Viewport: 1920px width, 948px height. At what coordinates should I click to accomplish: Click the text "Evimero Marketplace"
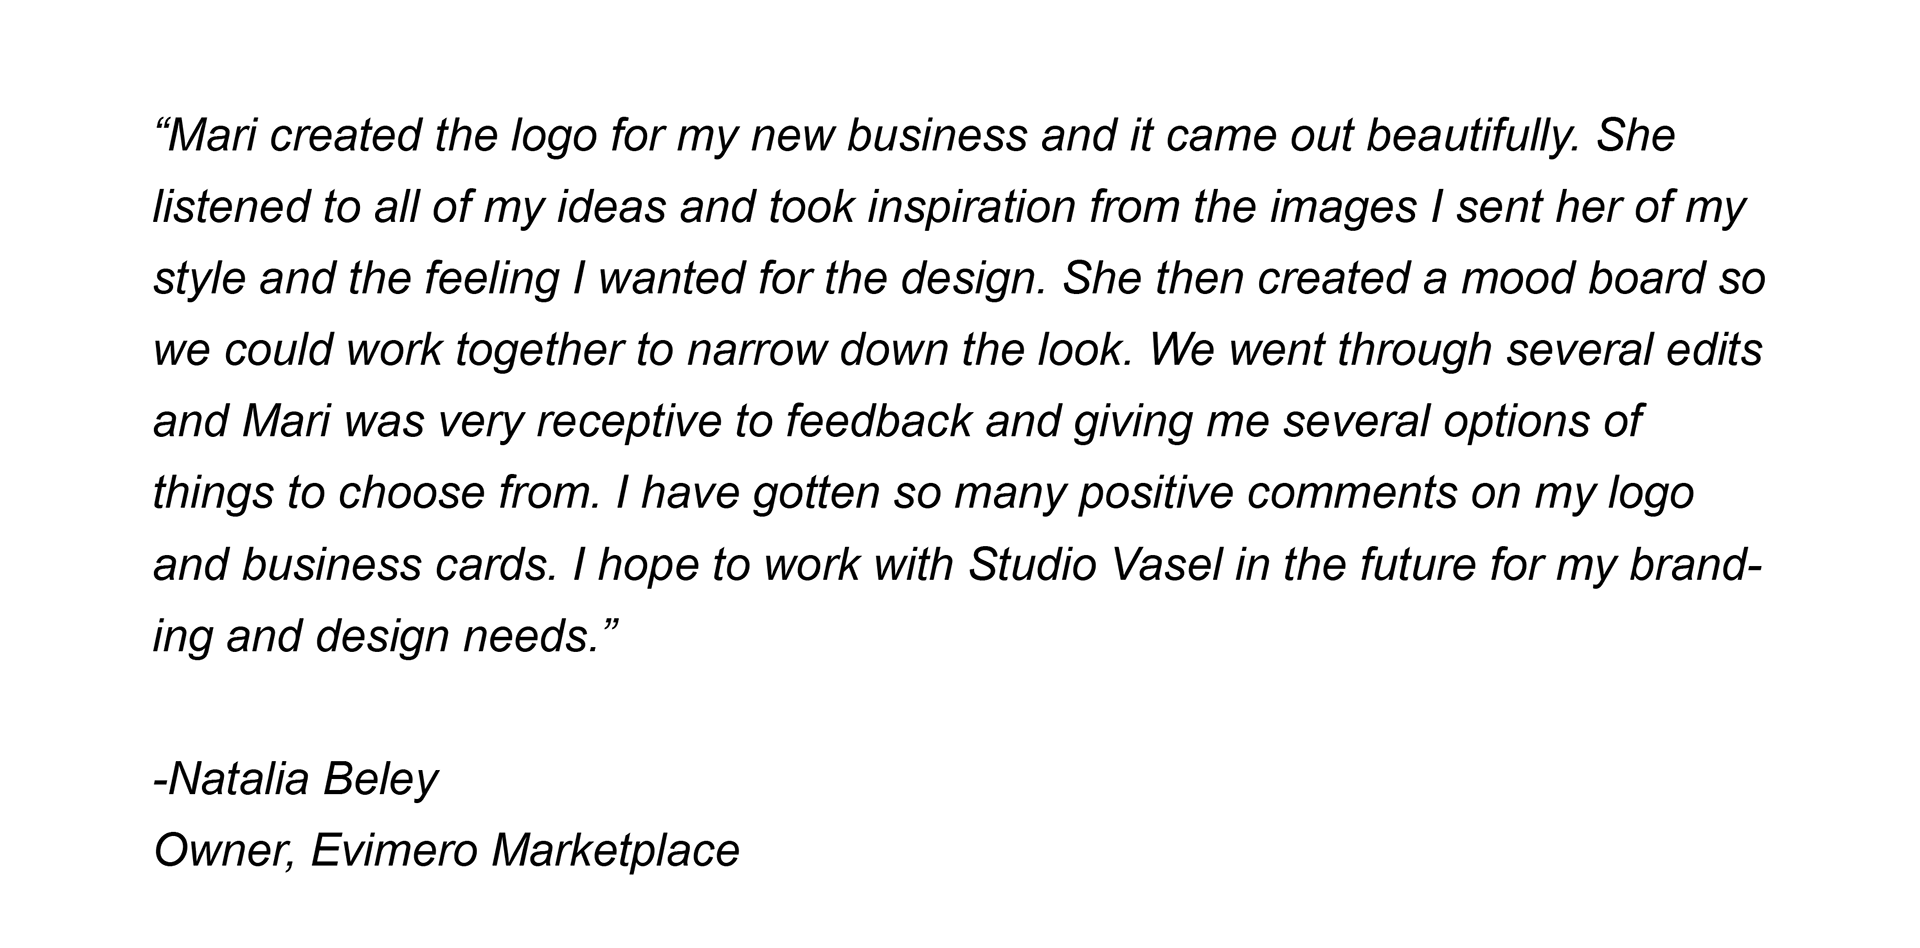(525, 851)
